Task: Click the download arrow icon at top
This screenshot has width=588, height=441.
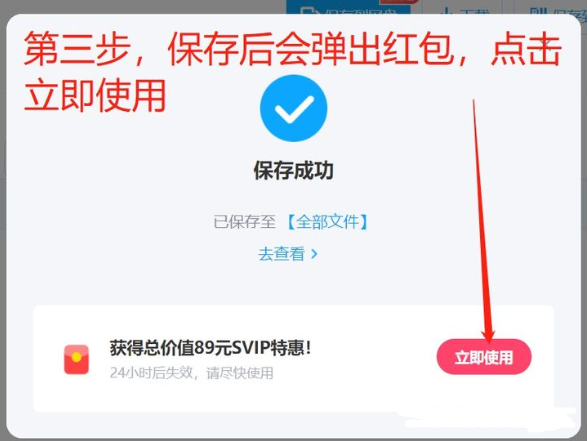Action: [x=447, y=10]
